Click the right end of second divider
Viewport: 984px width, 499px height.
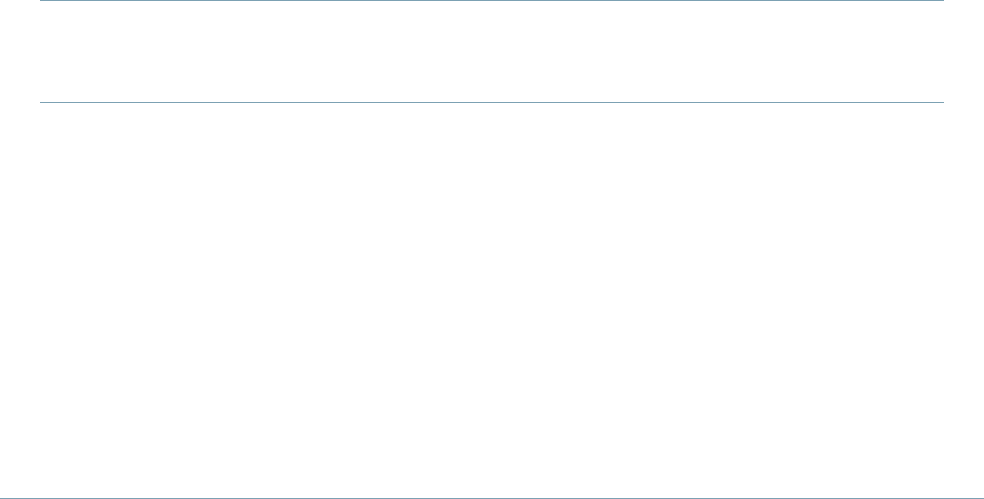940,102
